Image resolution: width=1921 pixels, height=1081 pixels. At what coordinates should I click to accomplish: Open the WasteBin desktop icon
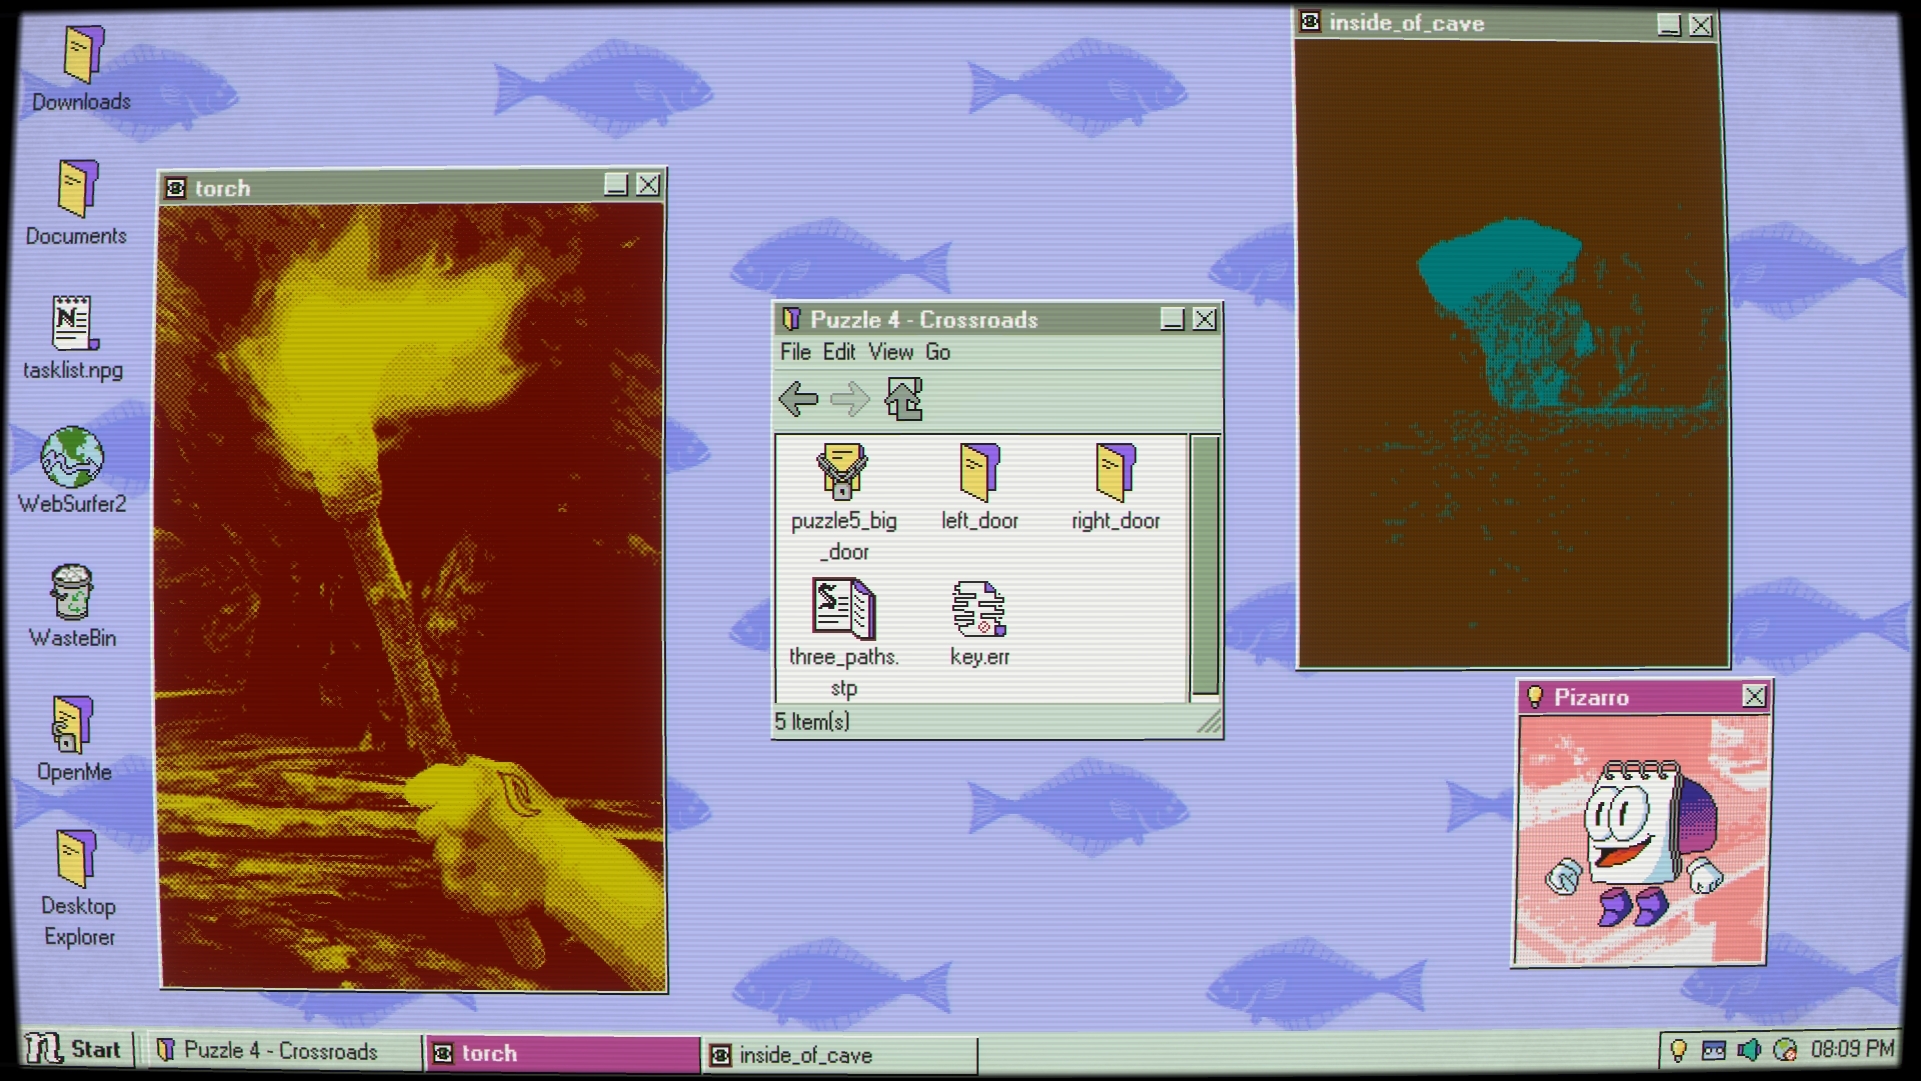point(72,593)
